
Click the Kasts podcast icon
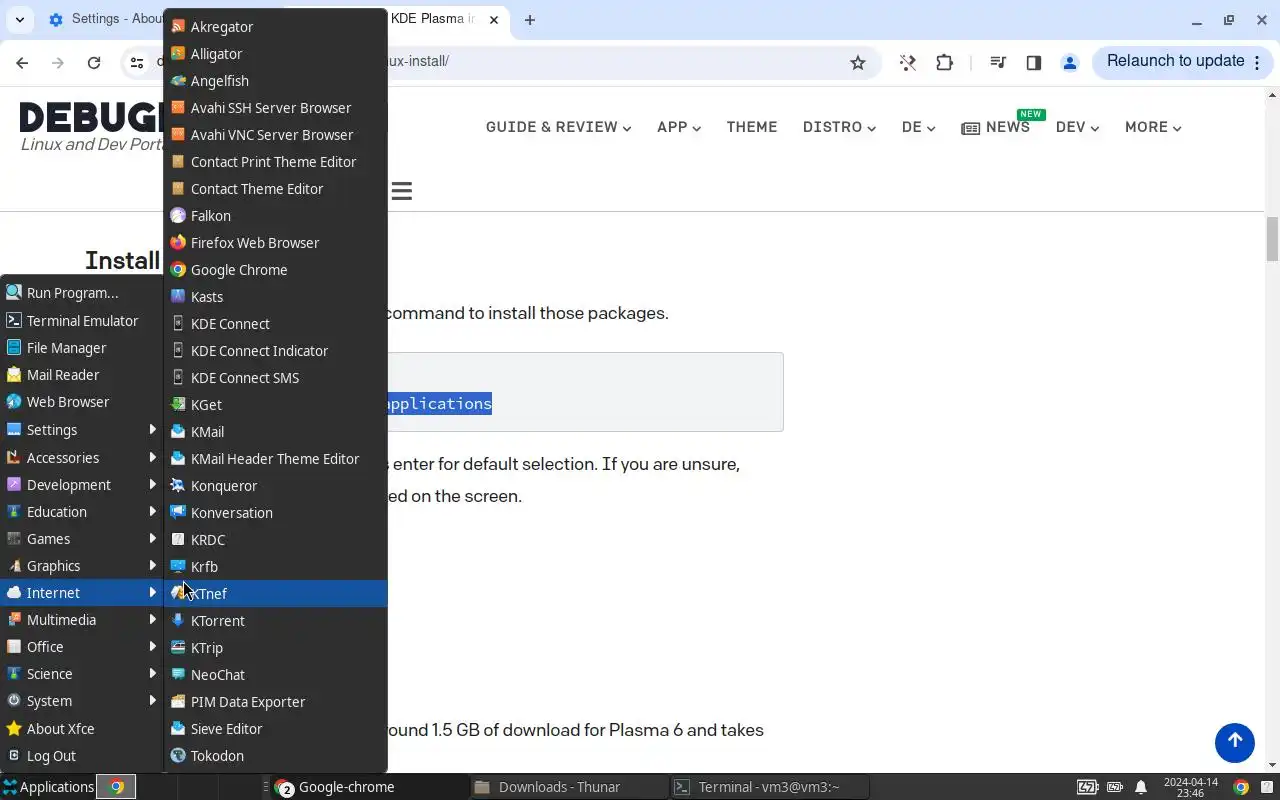pos(178,297)
